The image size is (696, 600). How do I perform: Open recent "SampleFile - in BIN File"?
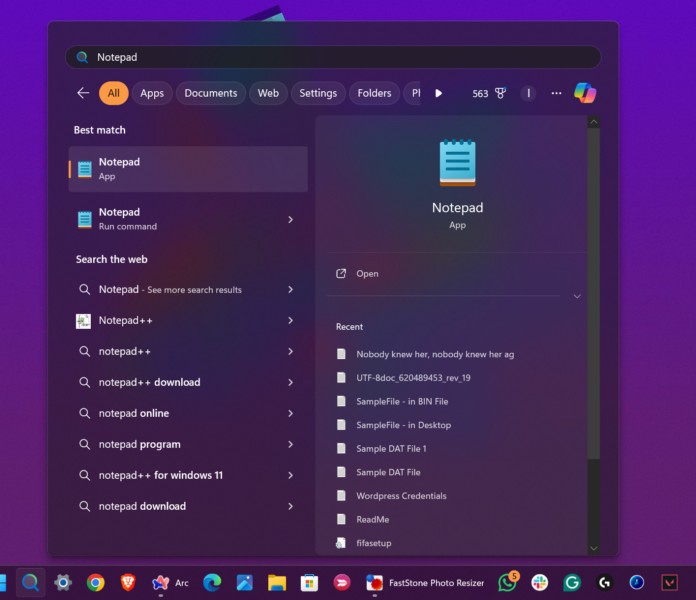[402, 401]
